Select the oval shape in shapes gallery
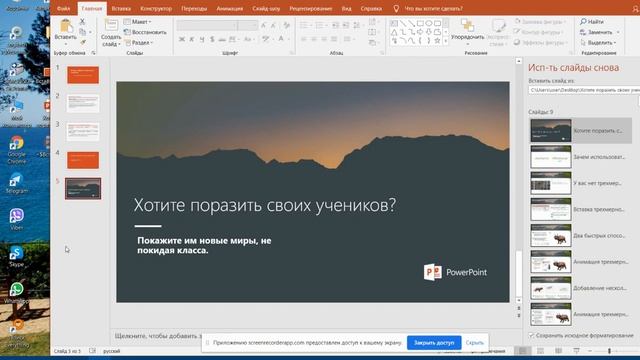This screenshot has width=640, height=360. (429, 23)
